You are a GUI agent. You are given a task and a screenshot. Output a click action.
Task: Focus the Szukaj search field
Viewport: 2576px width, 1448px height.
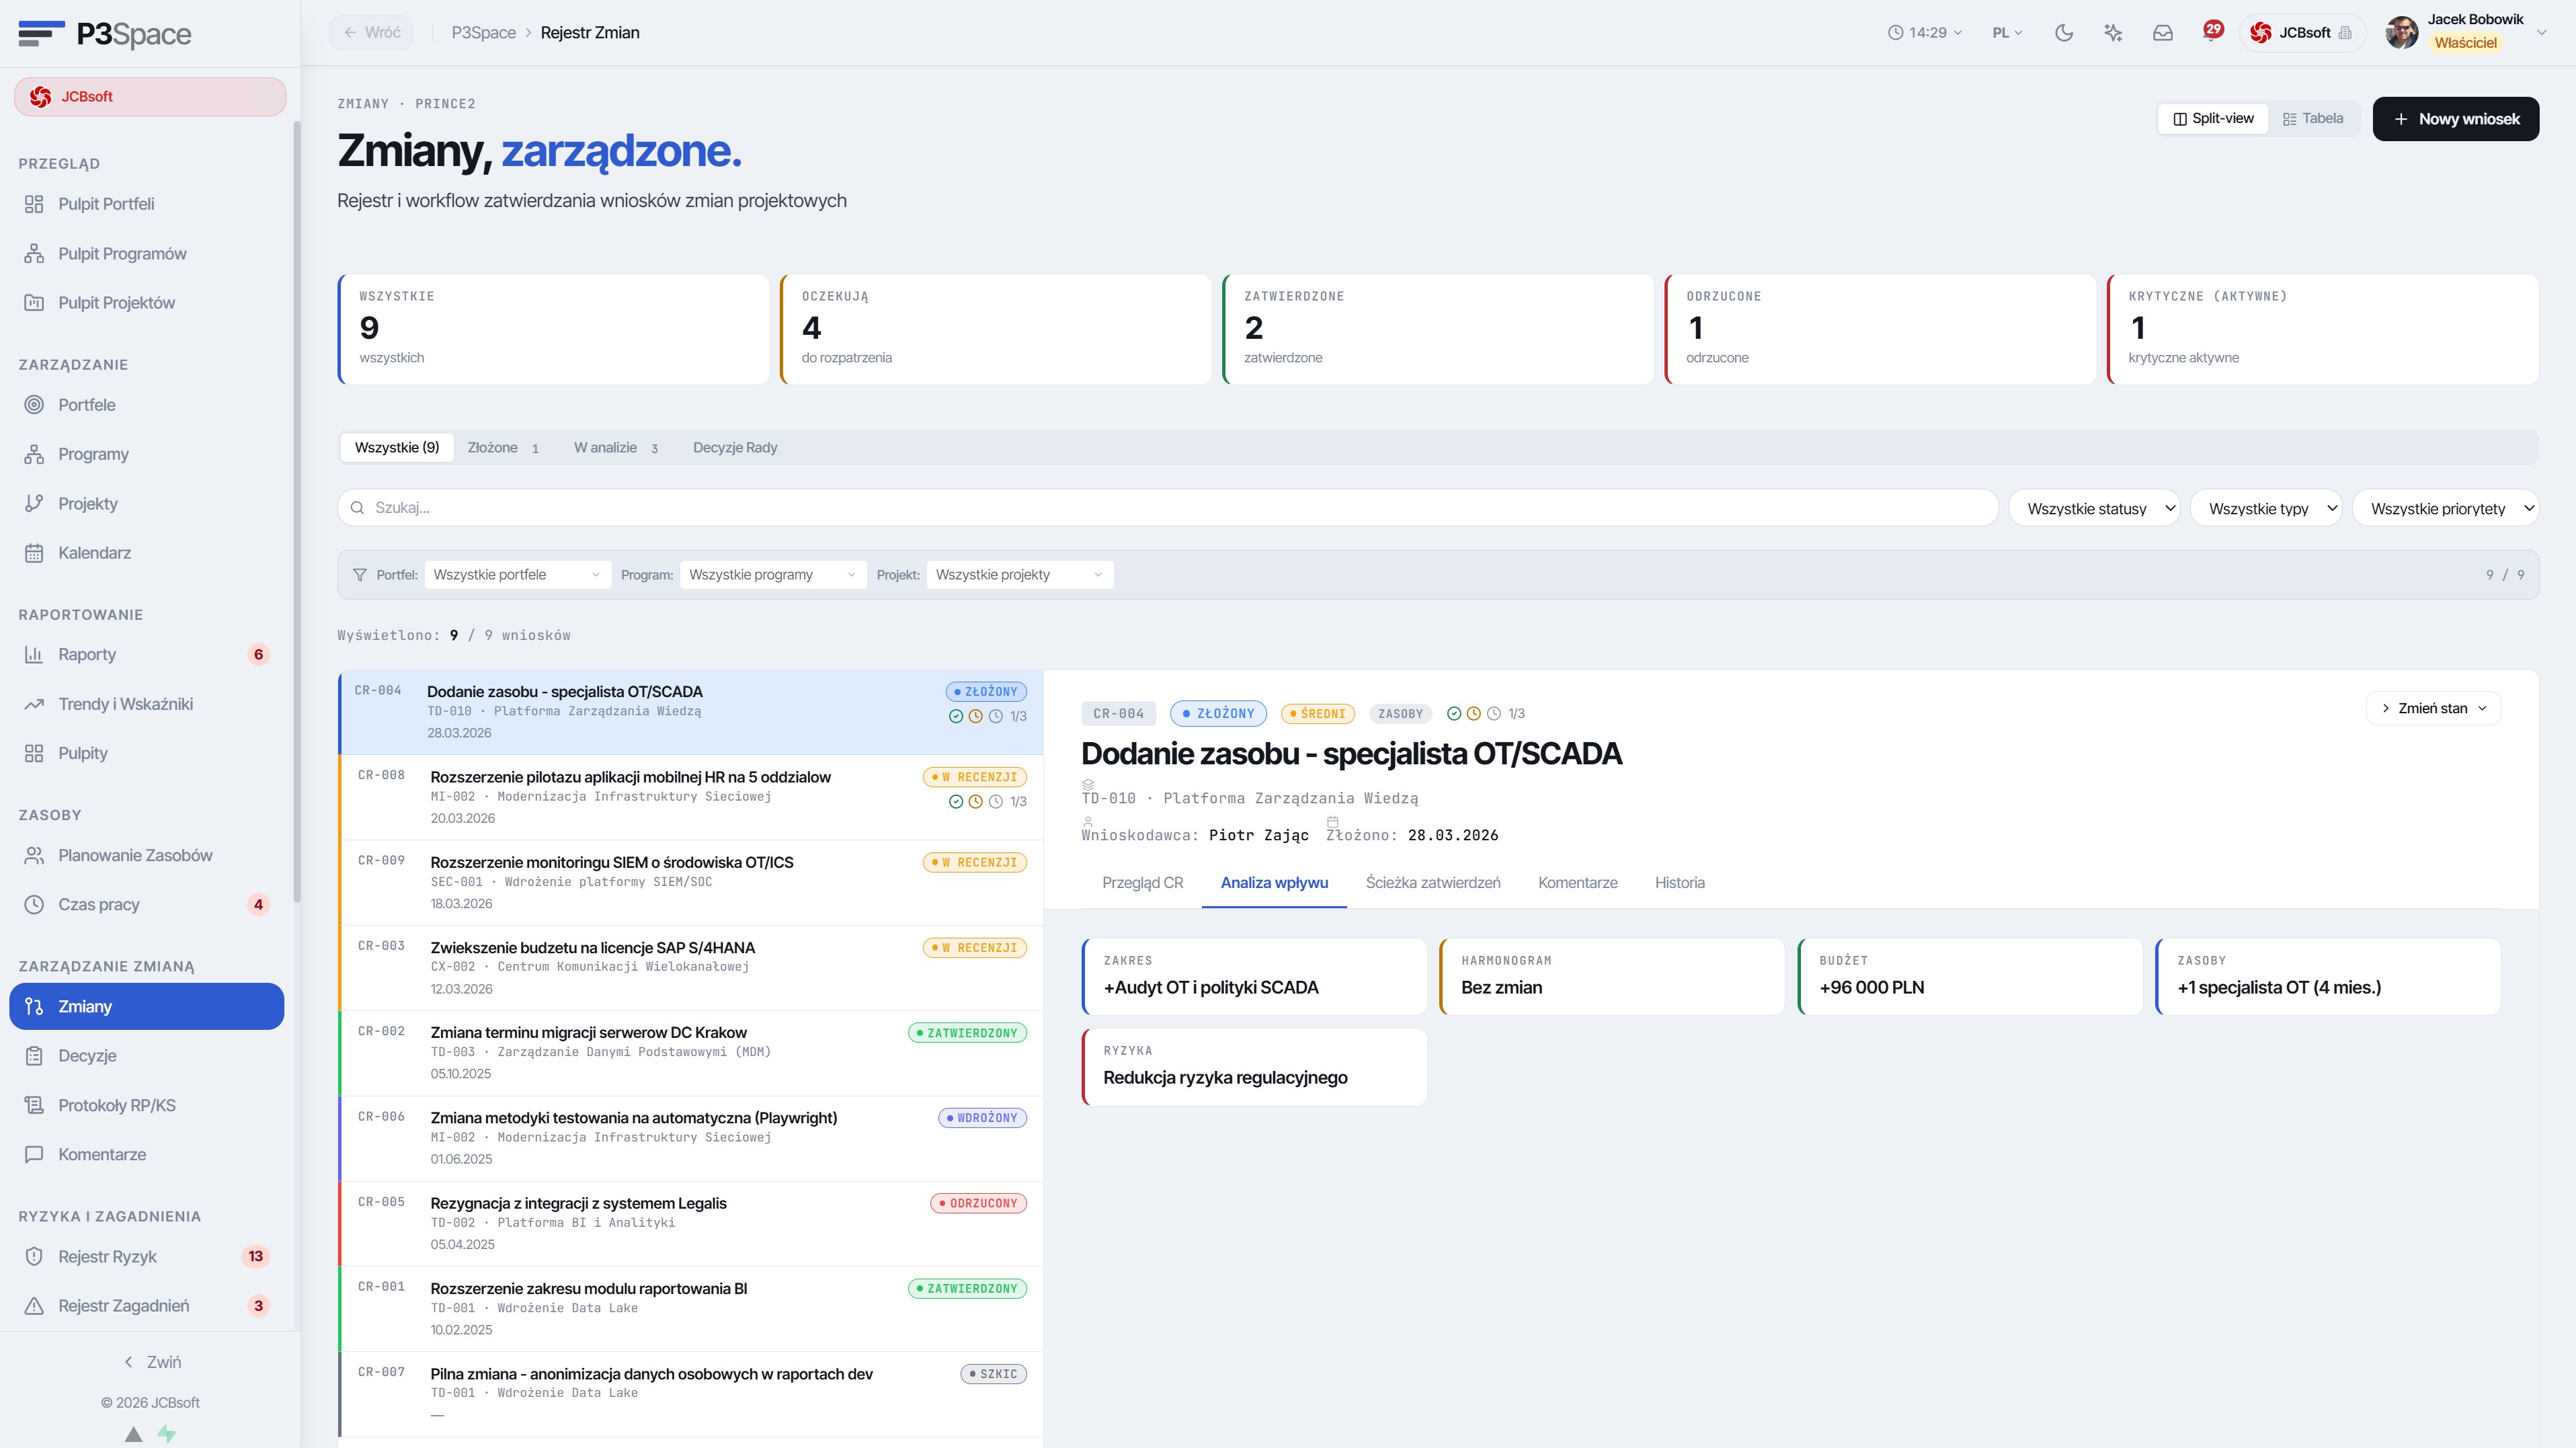[1167, 508]
